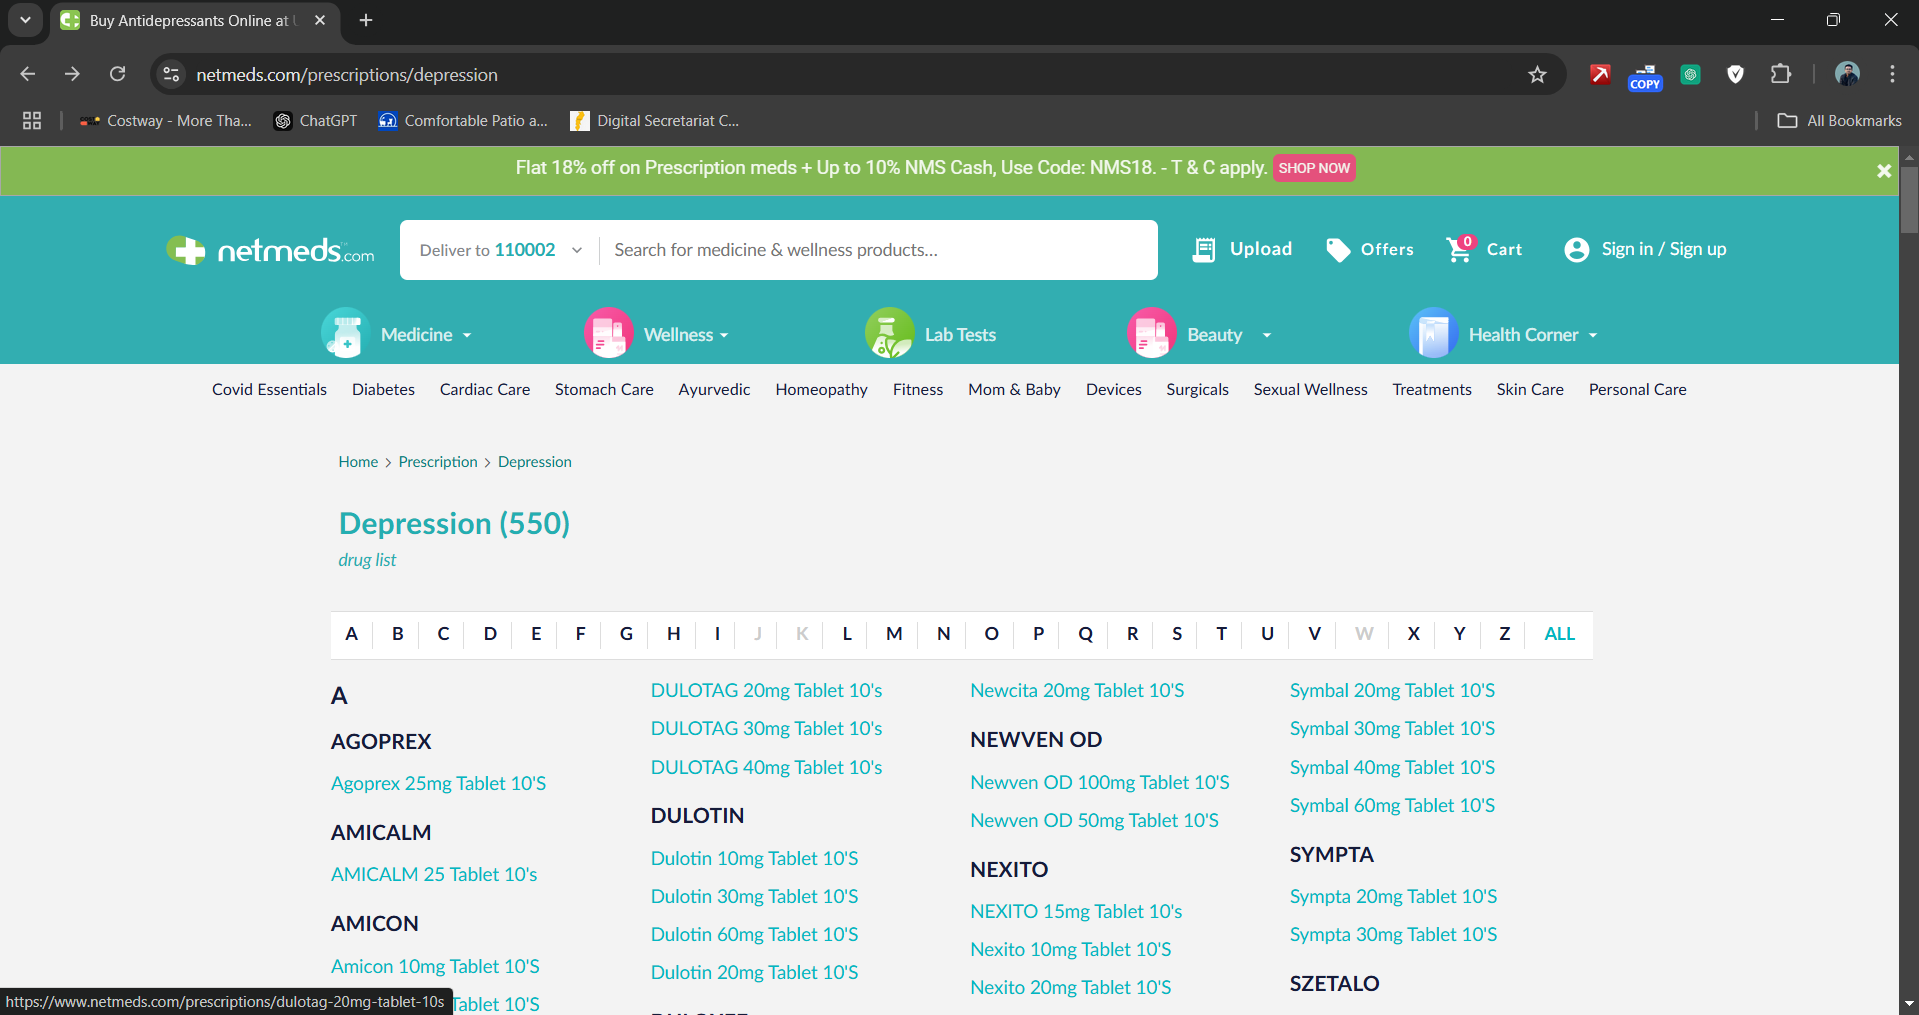
Task: Show ALL drugs in the alphabet filter
Action: (x=1559, y=633)
